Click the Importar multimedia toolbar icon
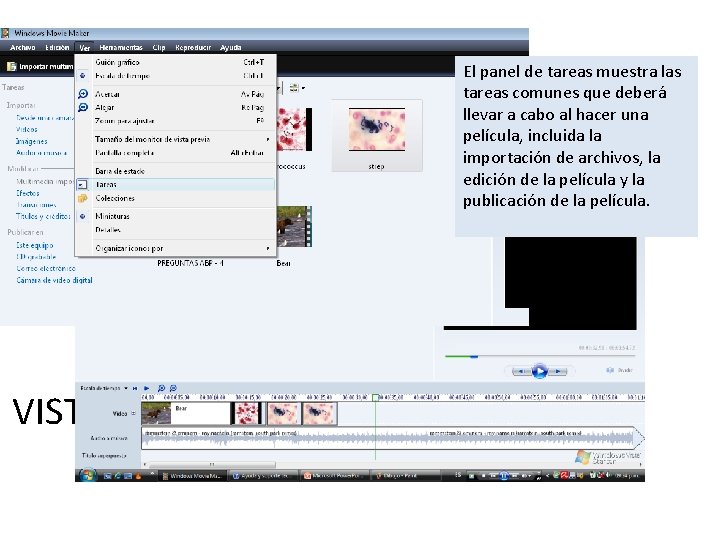The width and height of the screenshot is (720, 540). tap(11, 67)
